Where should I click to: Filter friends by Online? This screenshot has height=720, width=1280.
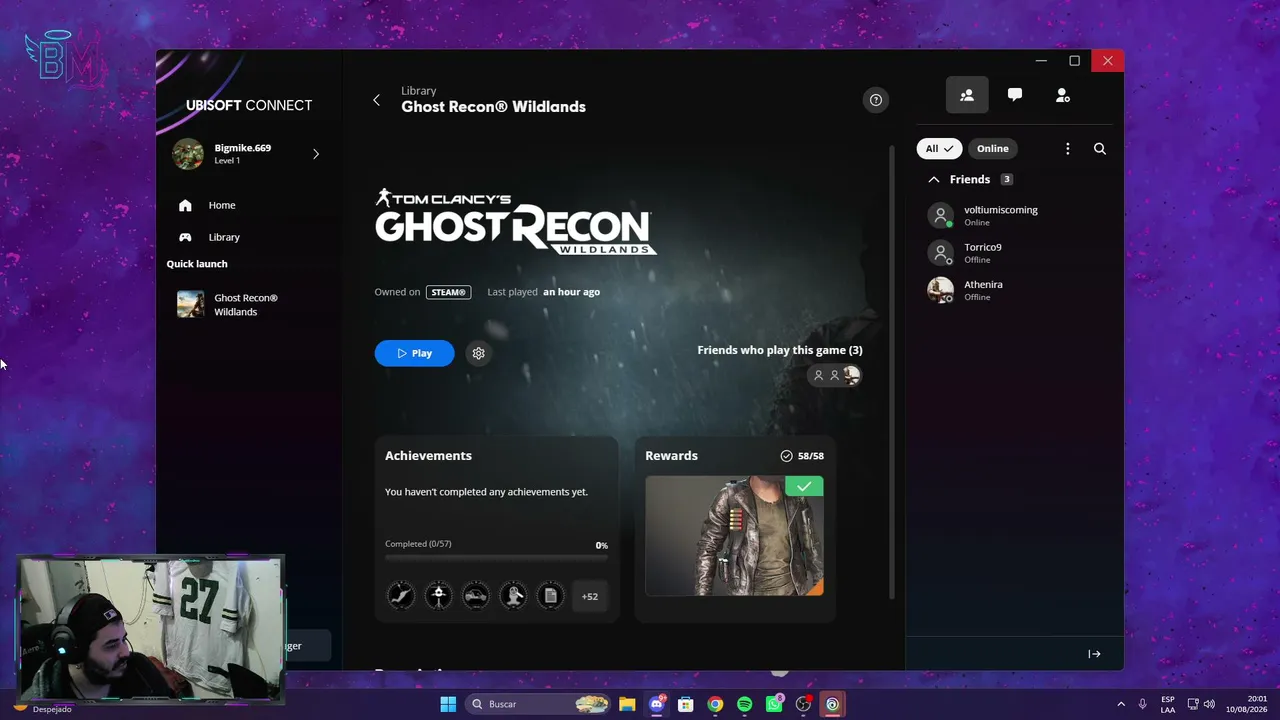(x=993, y=149)
